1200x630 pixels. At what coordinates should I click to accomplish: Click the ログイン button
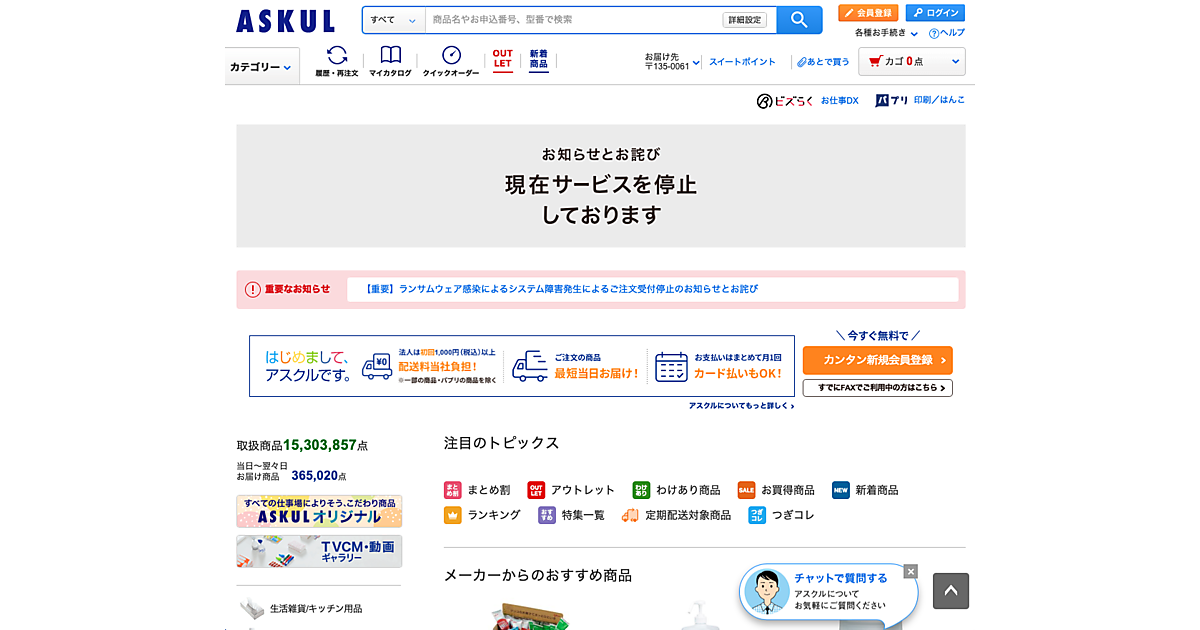(935, 13)
